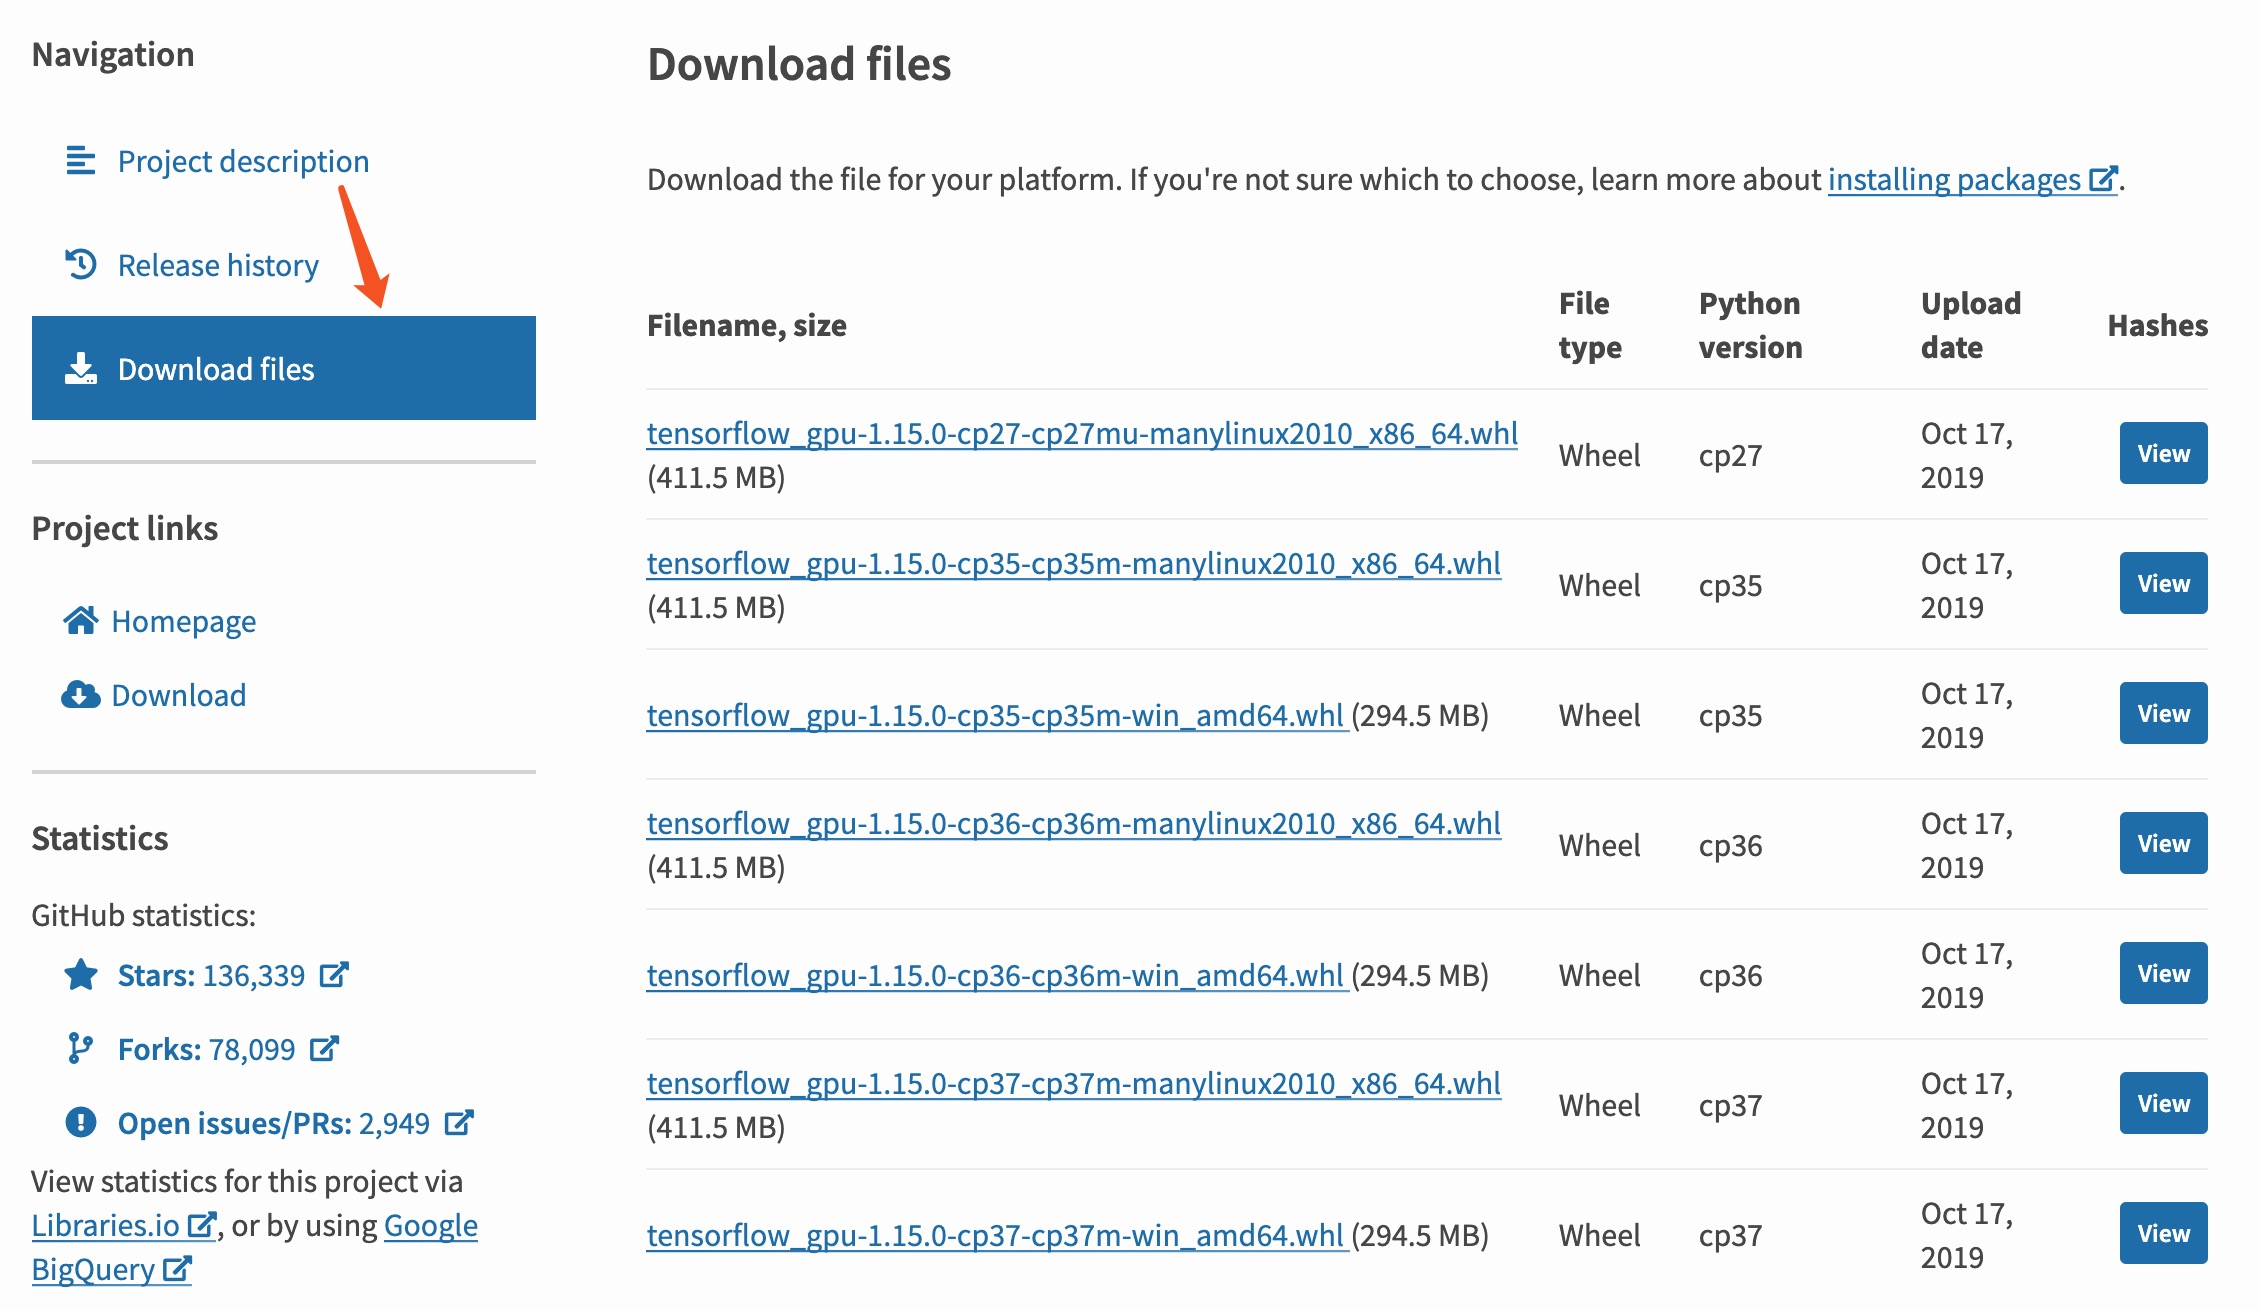Select the Release history navigation entry
The height and width of the screenshot is (1310, 2260).
(218, 264)
